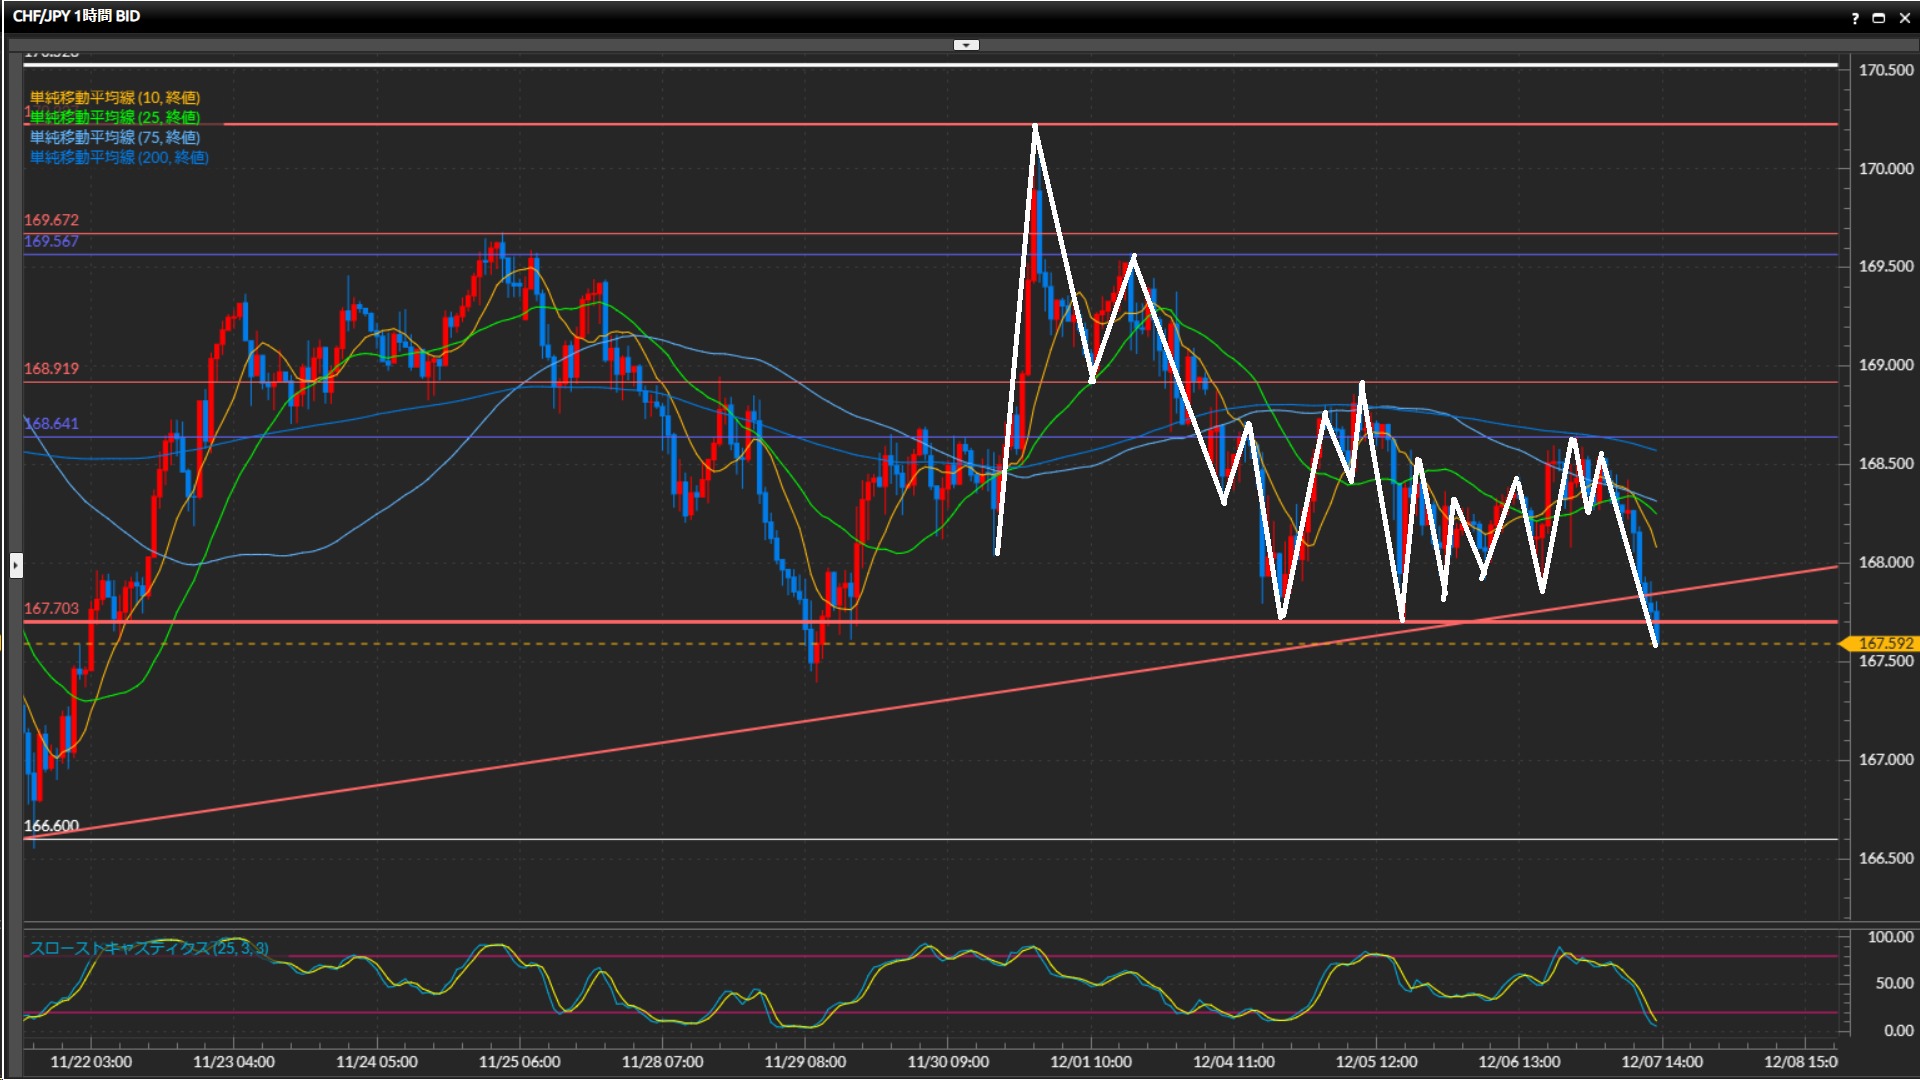Select the 167.703 support line label

point(51,608)
